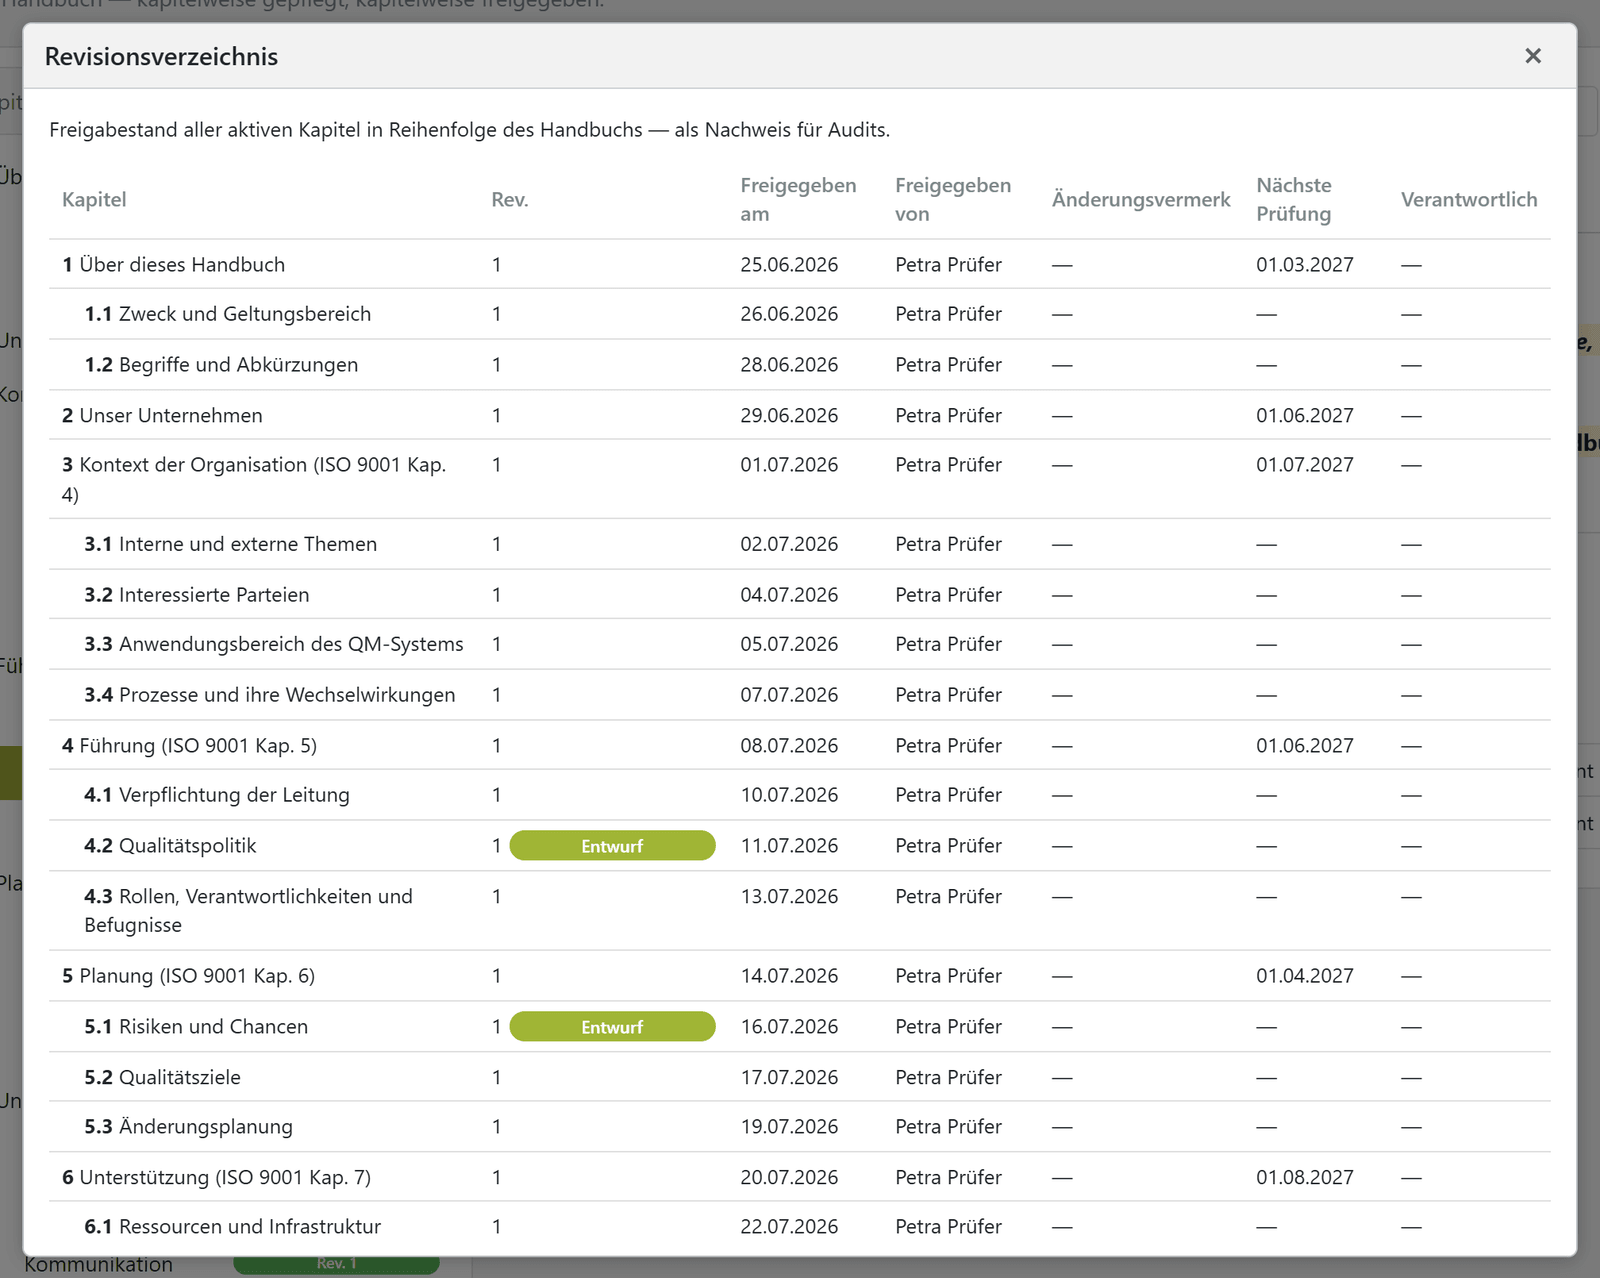Select row 3.3 Anwendungsbereich des QM-Systems

pos(800,644)
